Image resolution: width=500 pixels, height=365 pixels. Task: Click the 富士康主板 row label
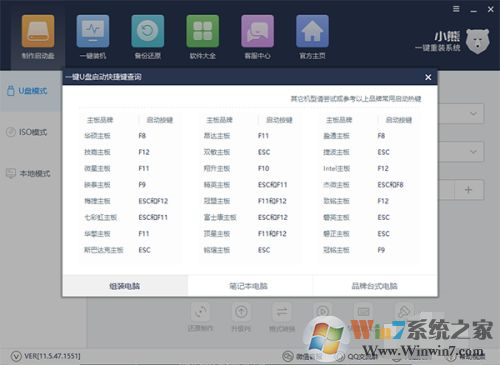(220, 217)
